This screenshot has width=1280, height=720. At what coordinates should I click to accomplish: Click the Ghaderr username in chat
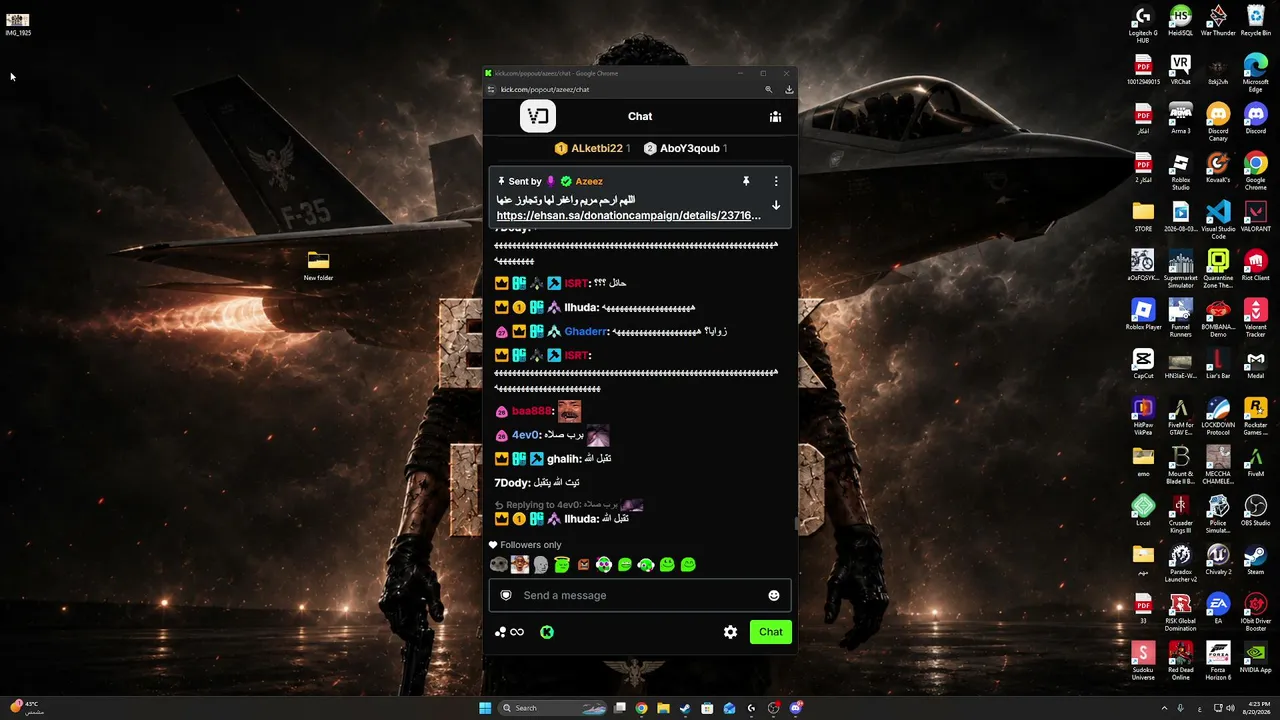[x=585, y=331]
